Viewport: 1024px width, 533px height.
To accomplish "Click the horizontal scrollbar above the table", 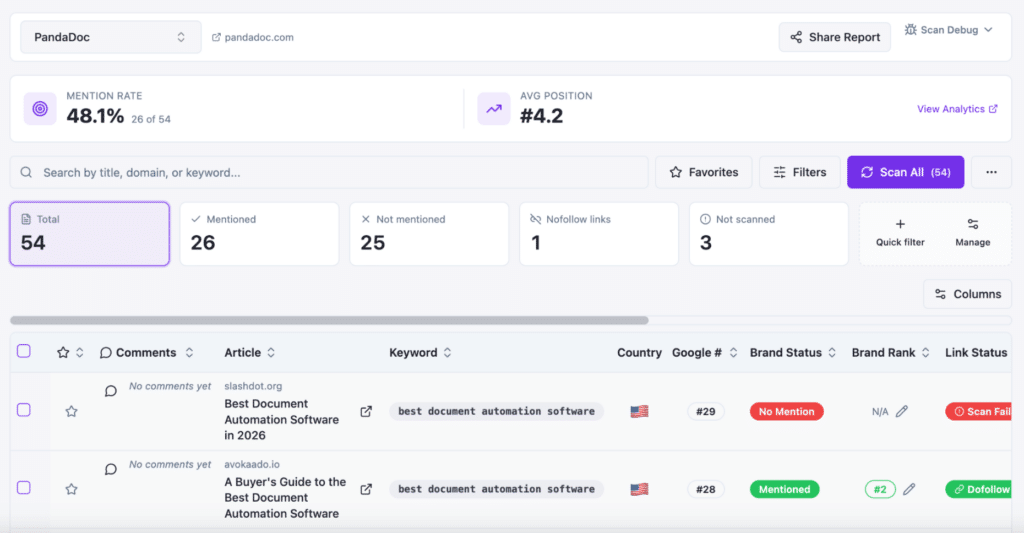I will (x=329, y=321).
